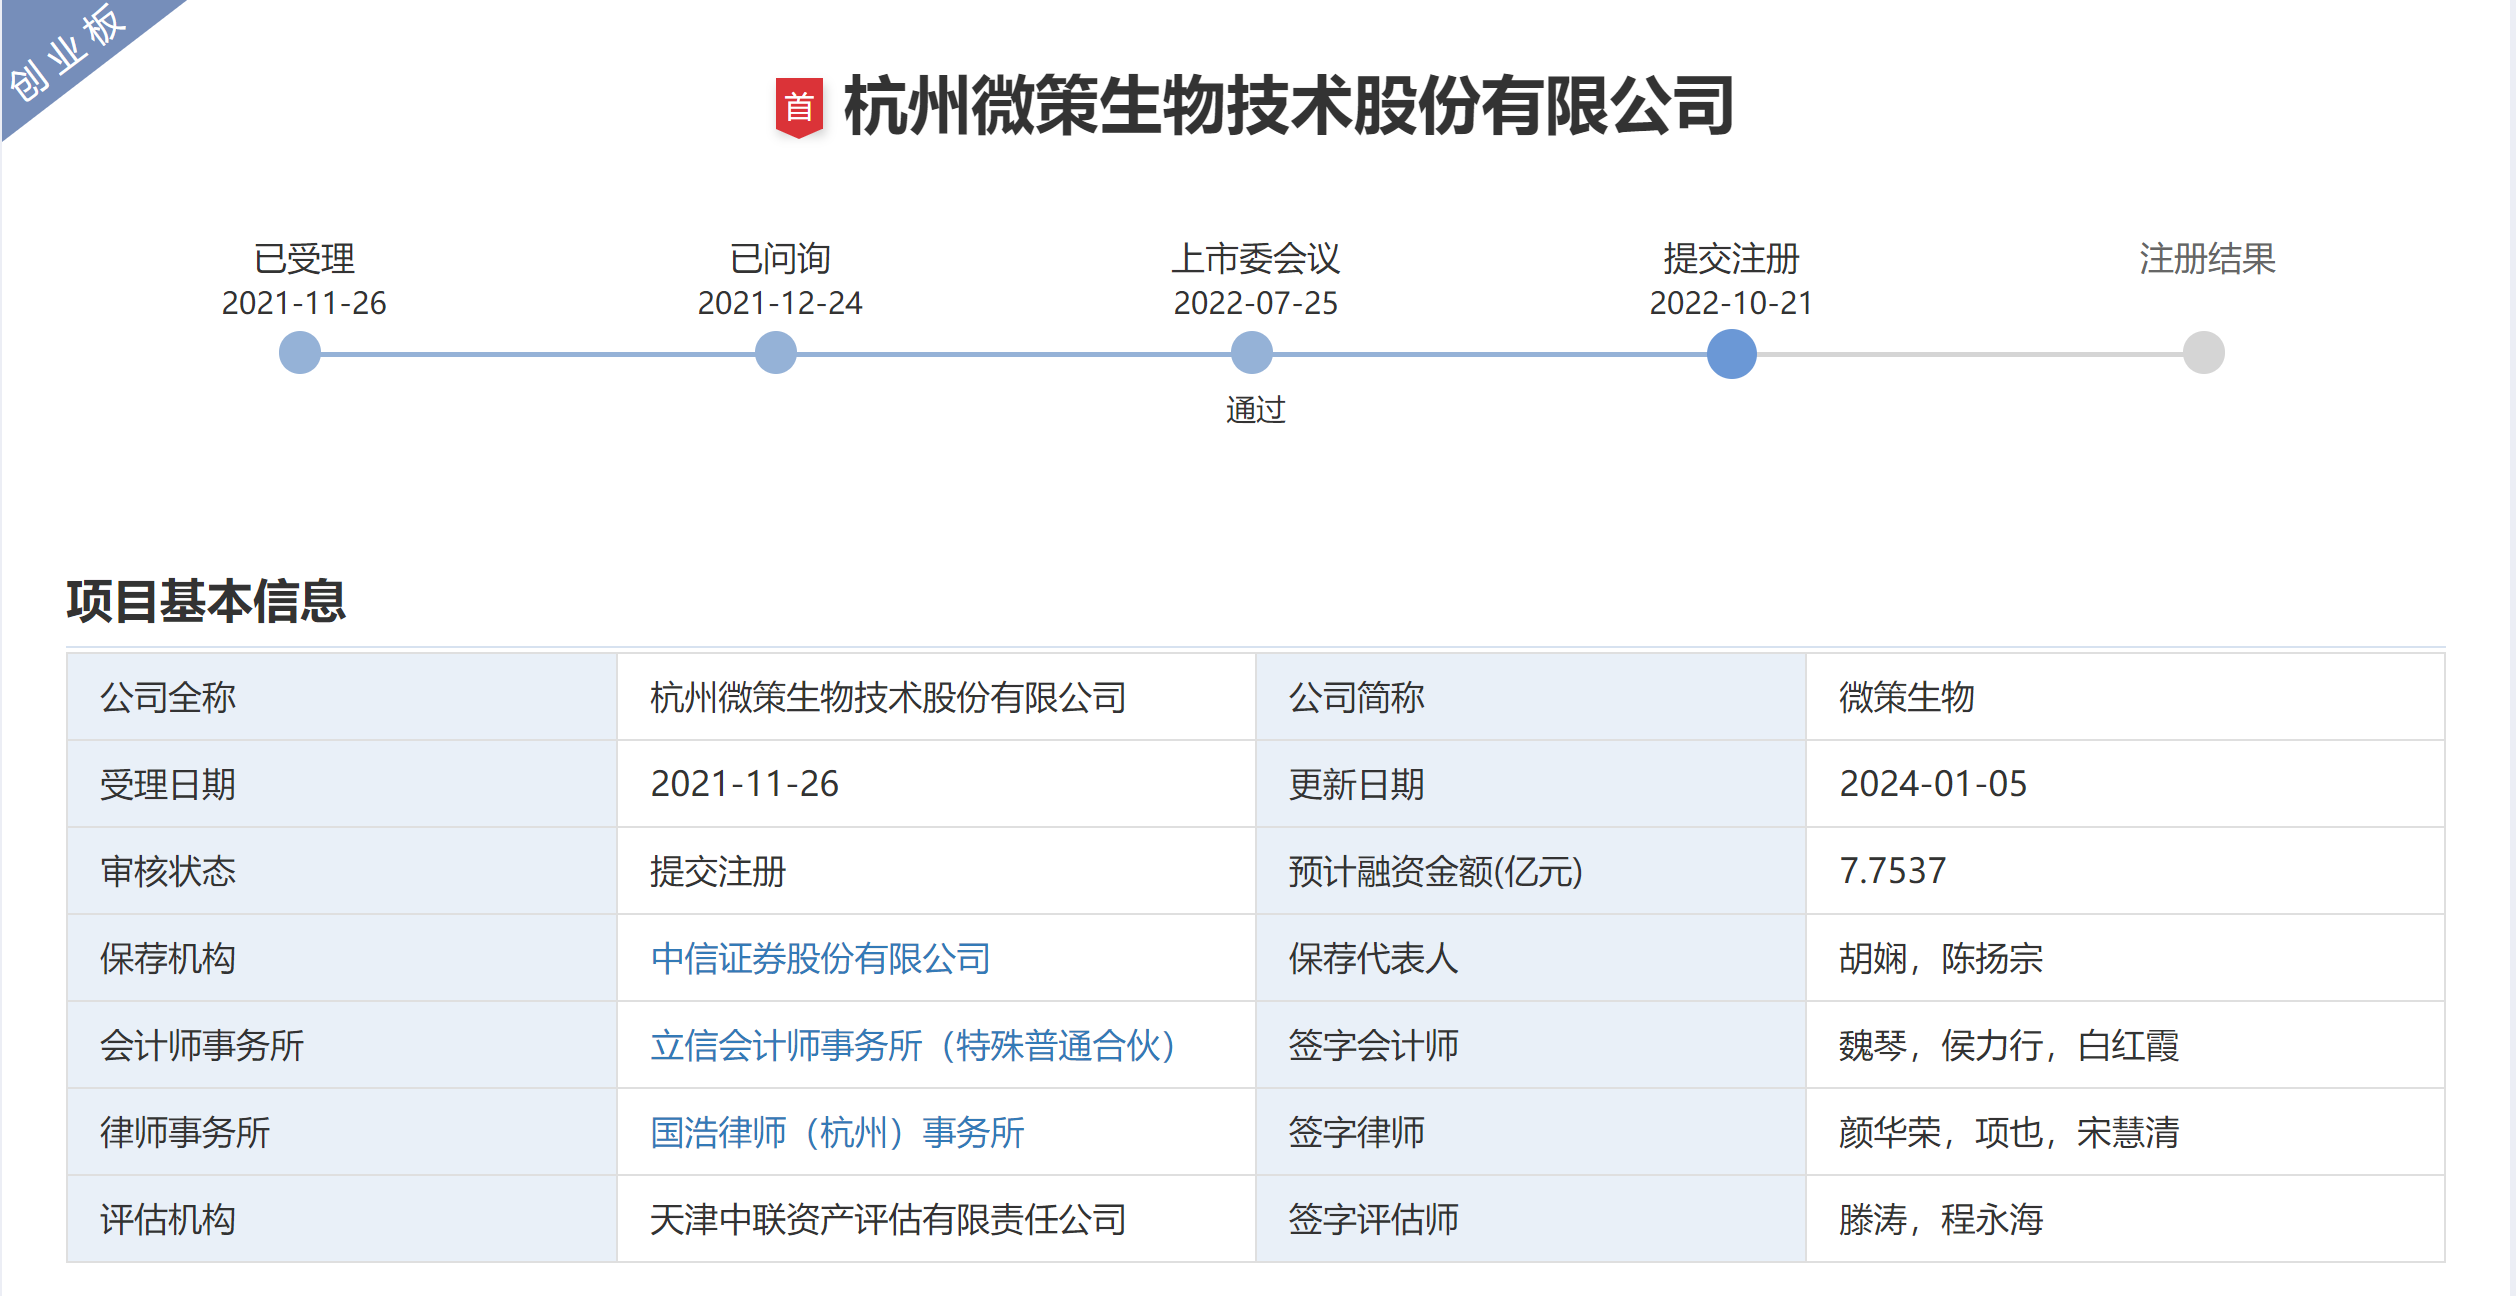Click the 更新日期 label cell
This screenshot has width=2516, height=1296.
1531,784
